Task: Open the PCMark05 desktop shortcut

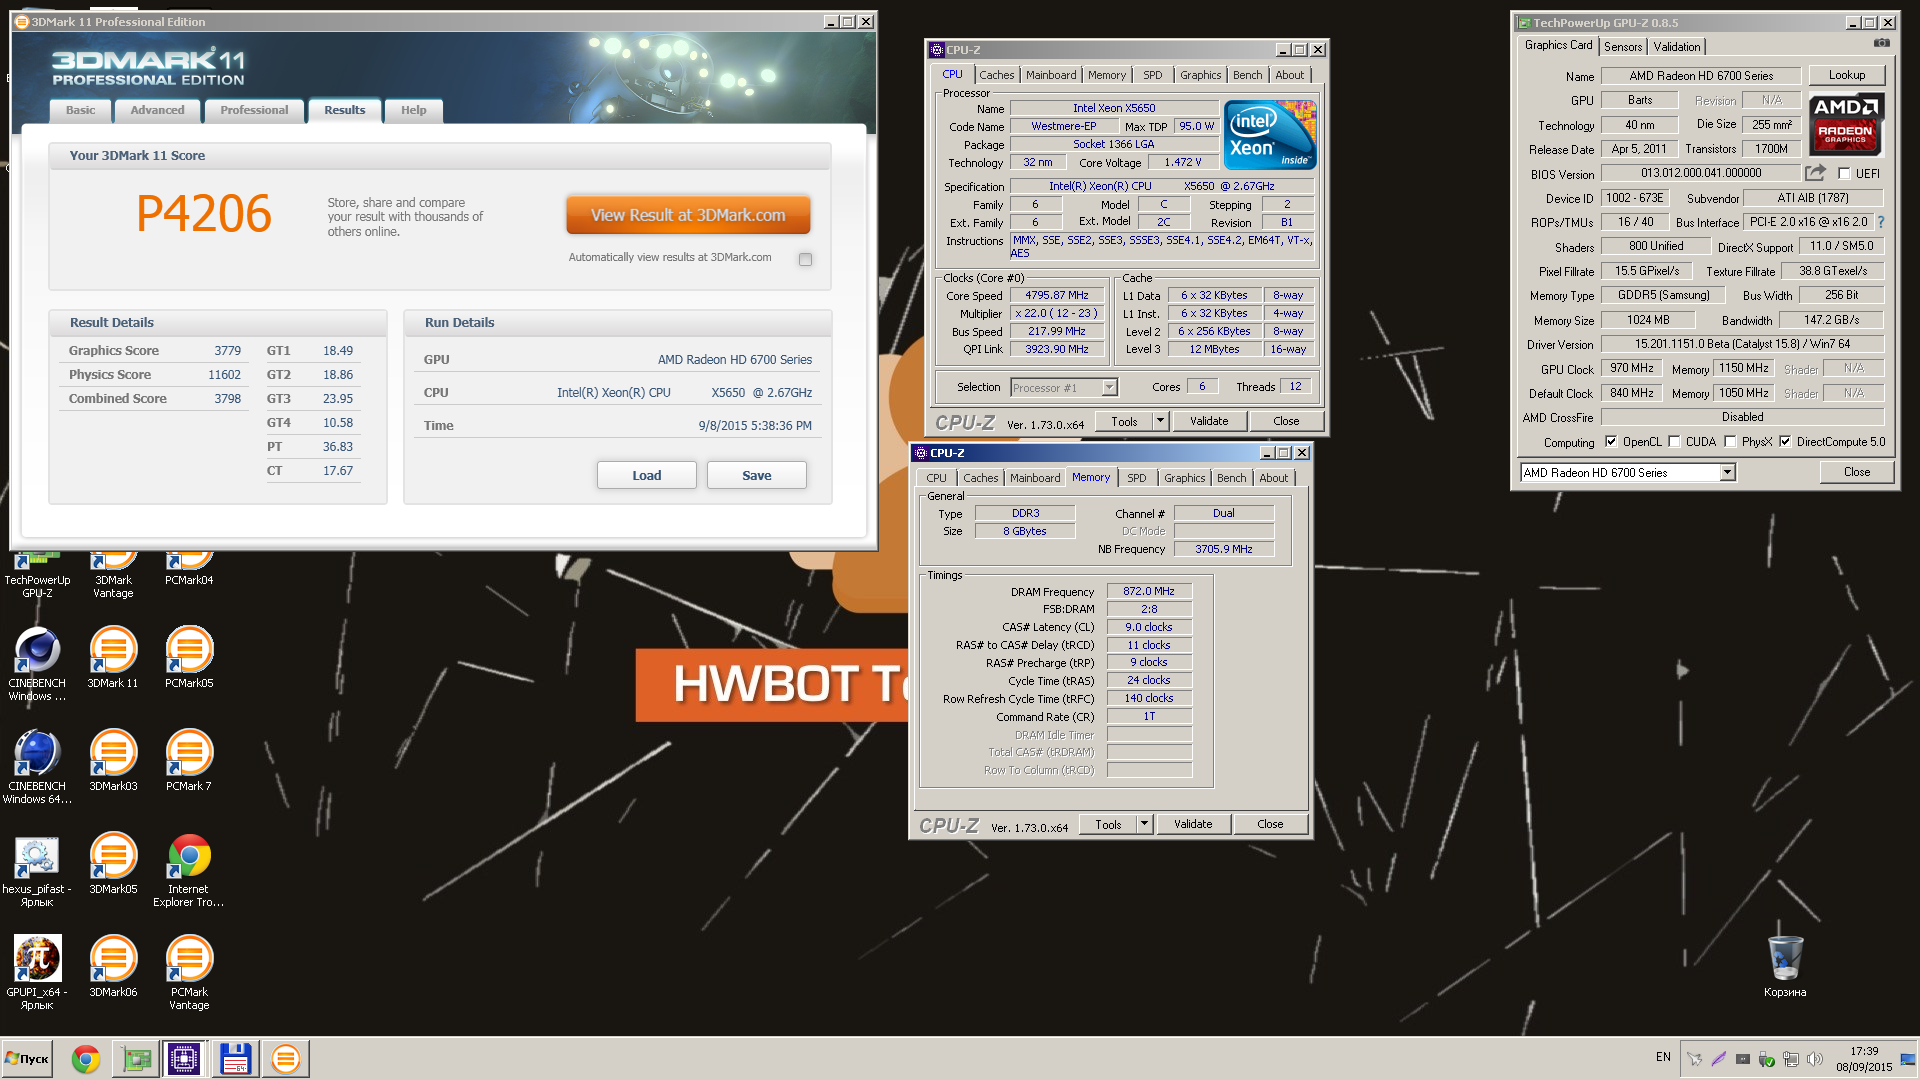Action: [189, 657]
